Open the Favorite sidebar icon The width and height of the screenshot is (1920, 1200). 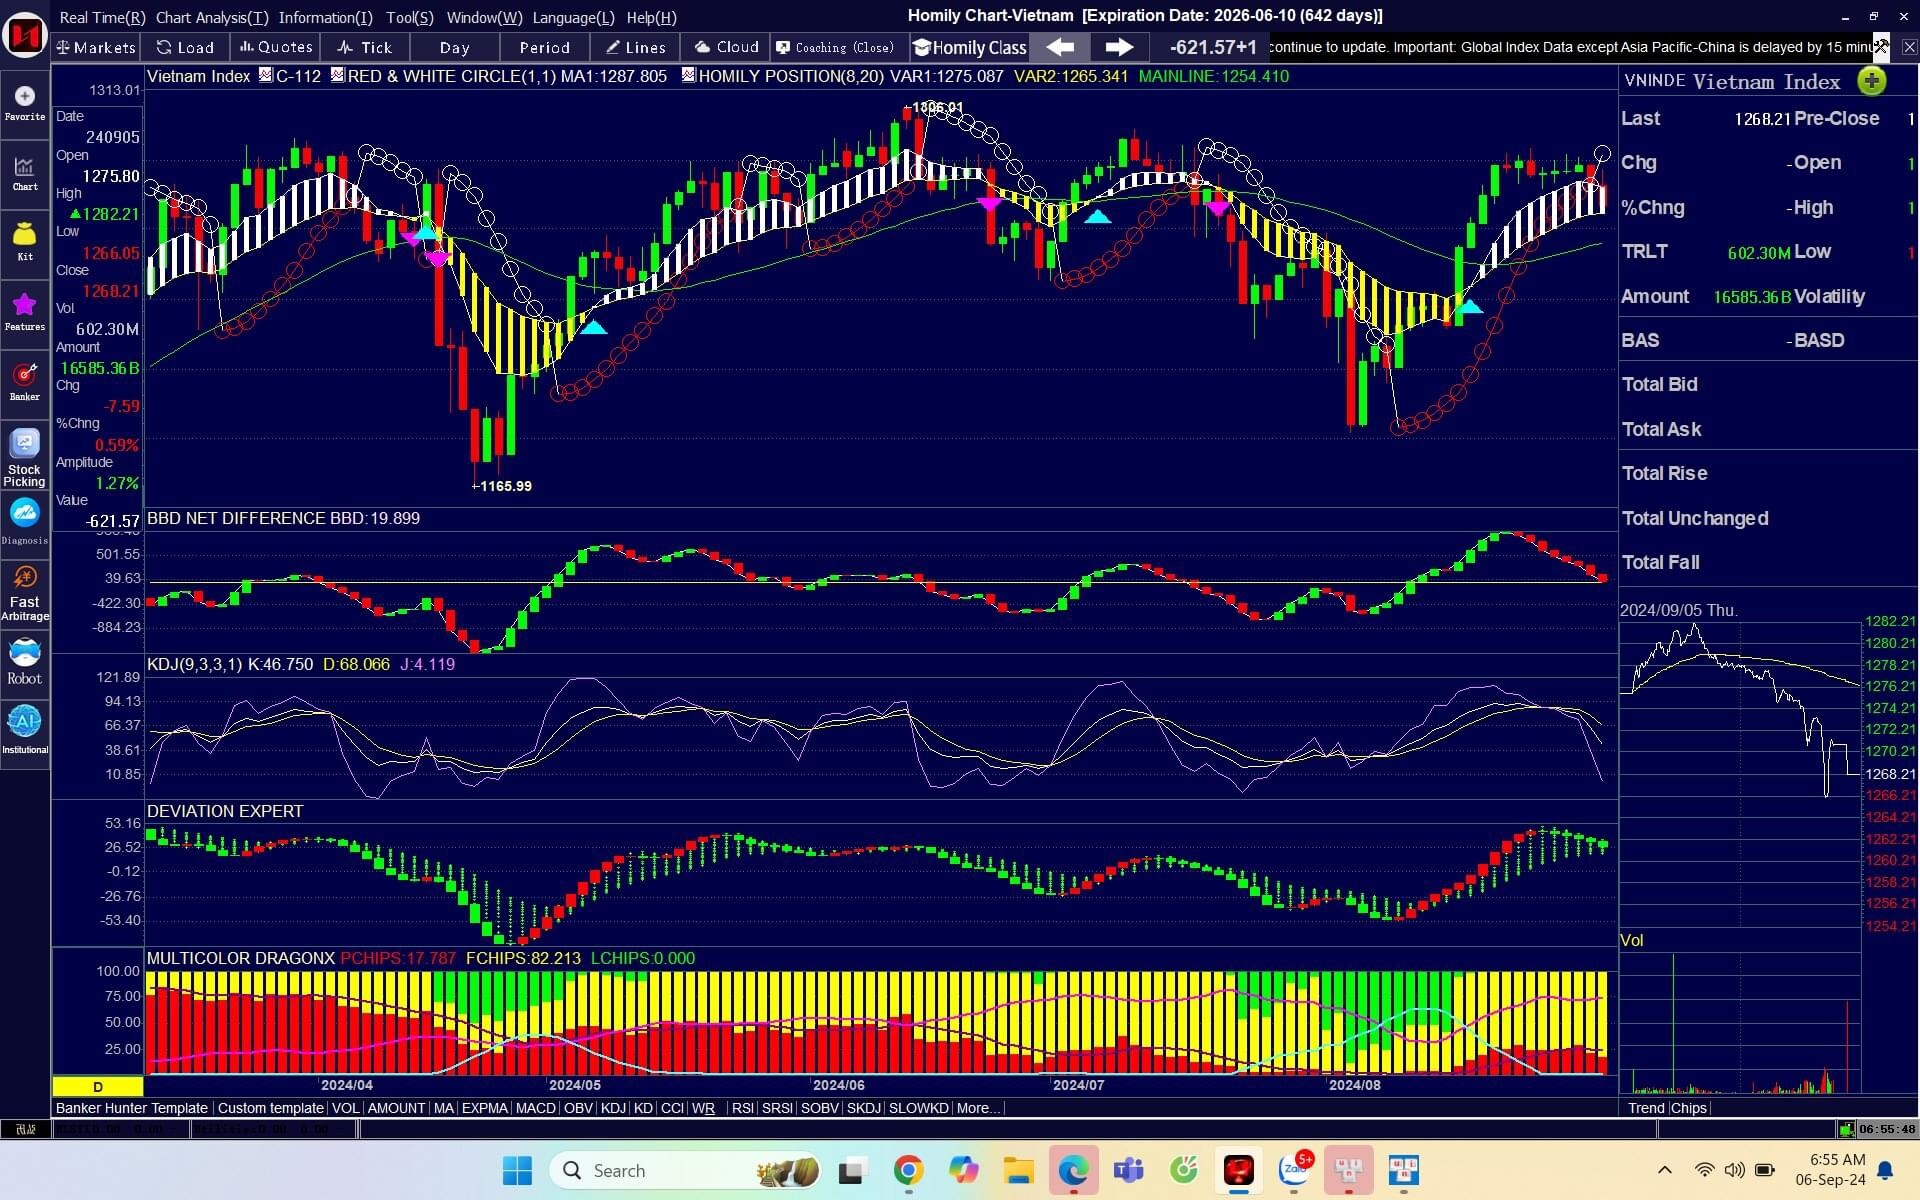click(x=25, y=103)
